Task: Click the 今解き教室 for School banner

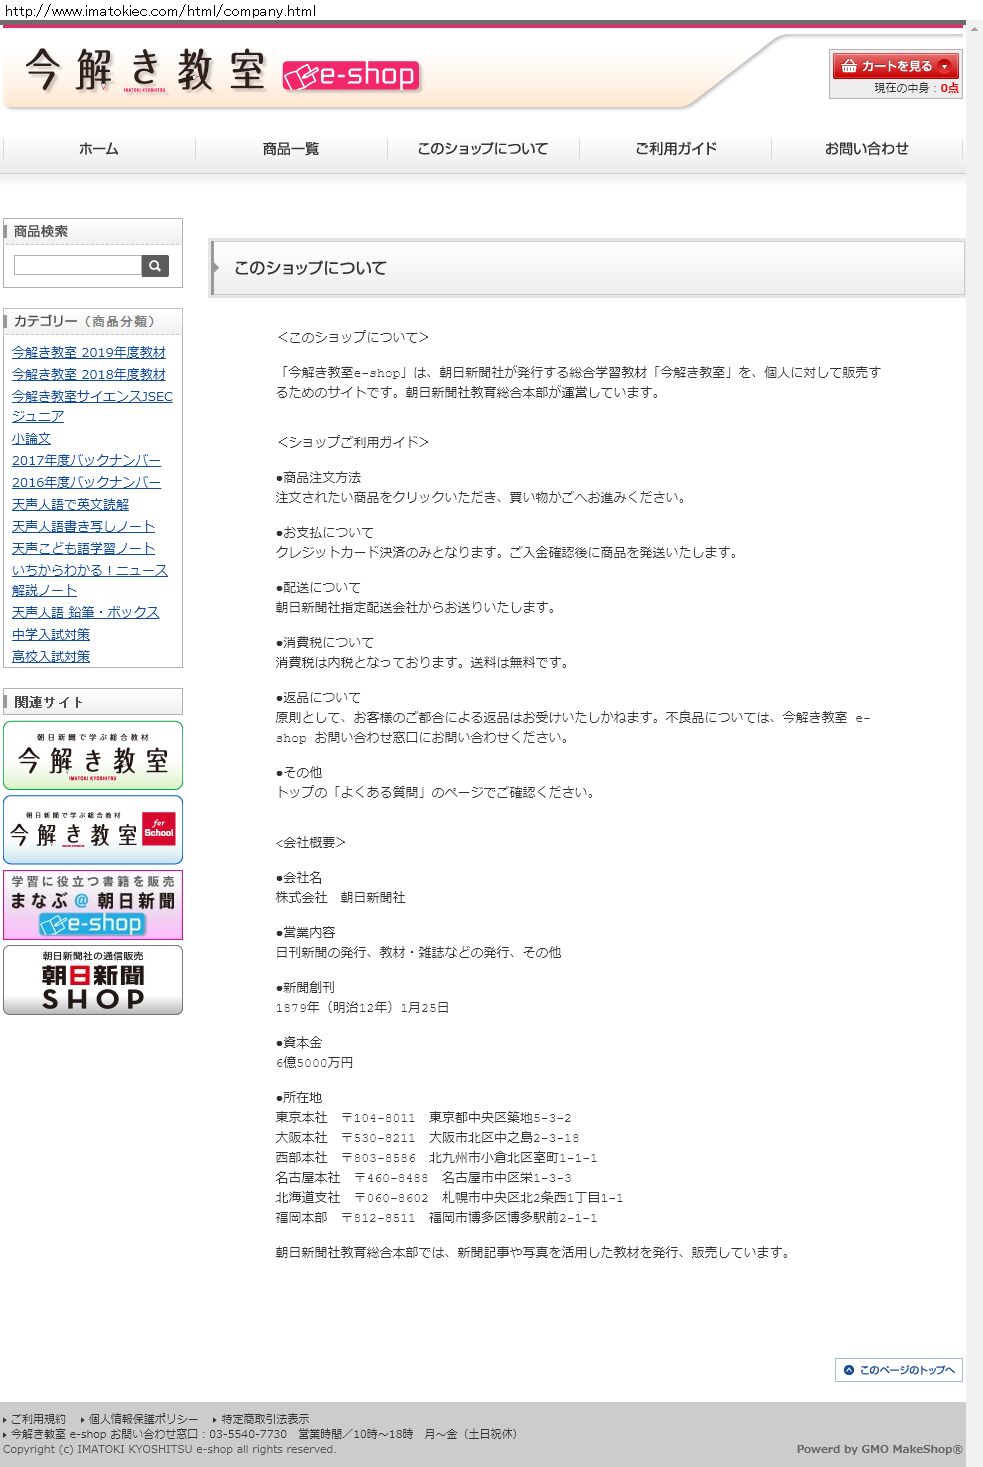Action: tap(93, 830)
